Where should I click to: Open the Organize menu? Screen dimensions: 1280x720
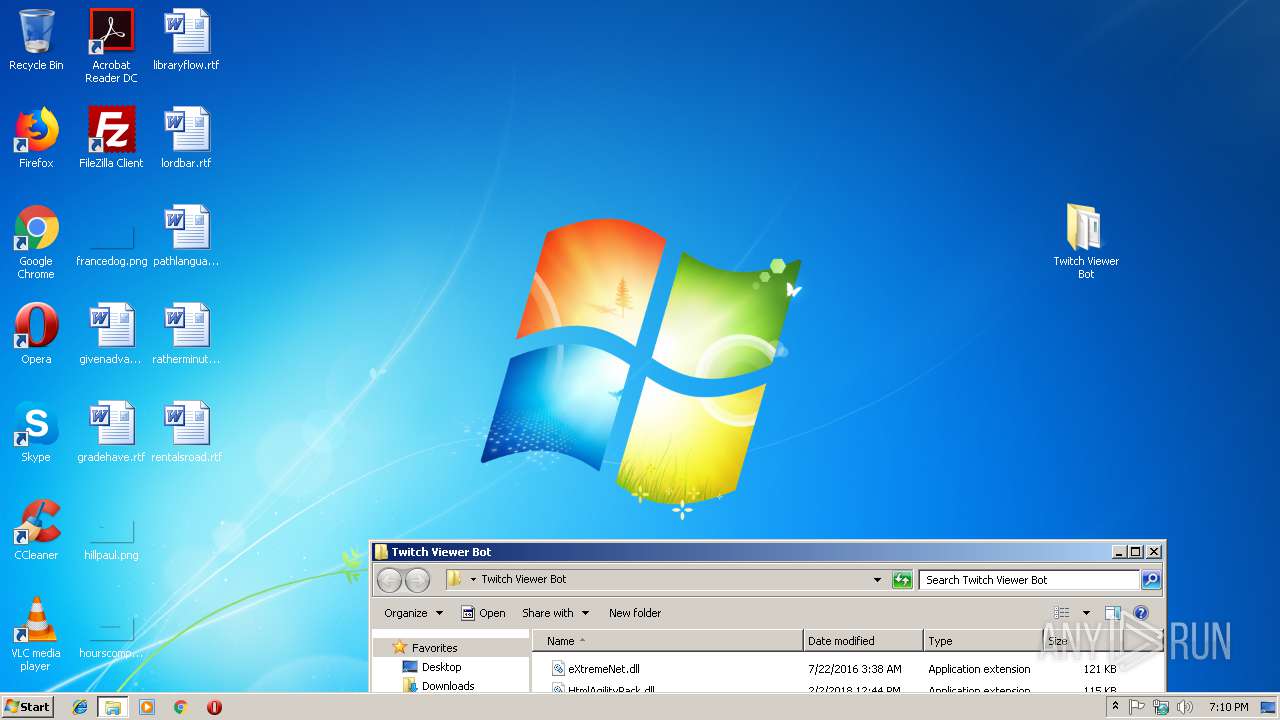pos(413,613)
